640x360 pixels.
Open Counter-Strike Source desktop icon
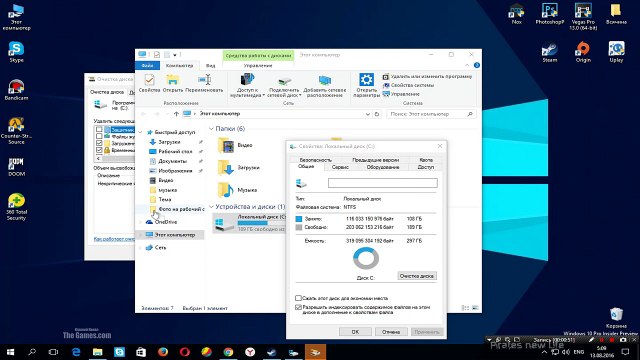pyautogui.click(x=16, y=130)
